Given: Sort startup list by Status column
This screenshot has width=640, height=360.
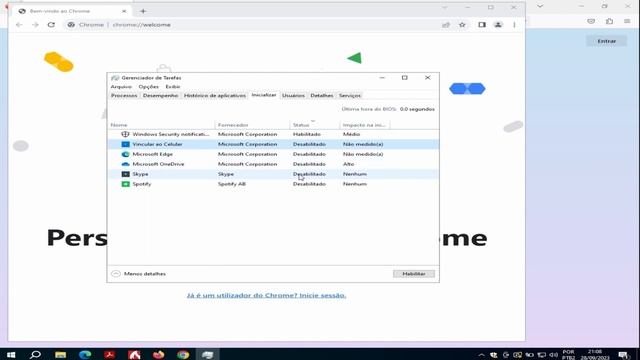Looking at the screenshot, I should [314, 124].
